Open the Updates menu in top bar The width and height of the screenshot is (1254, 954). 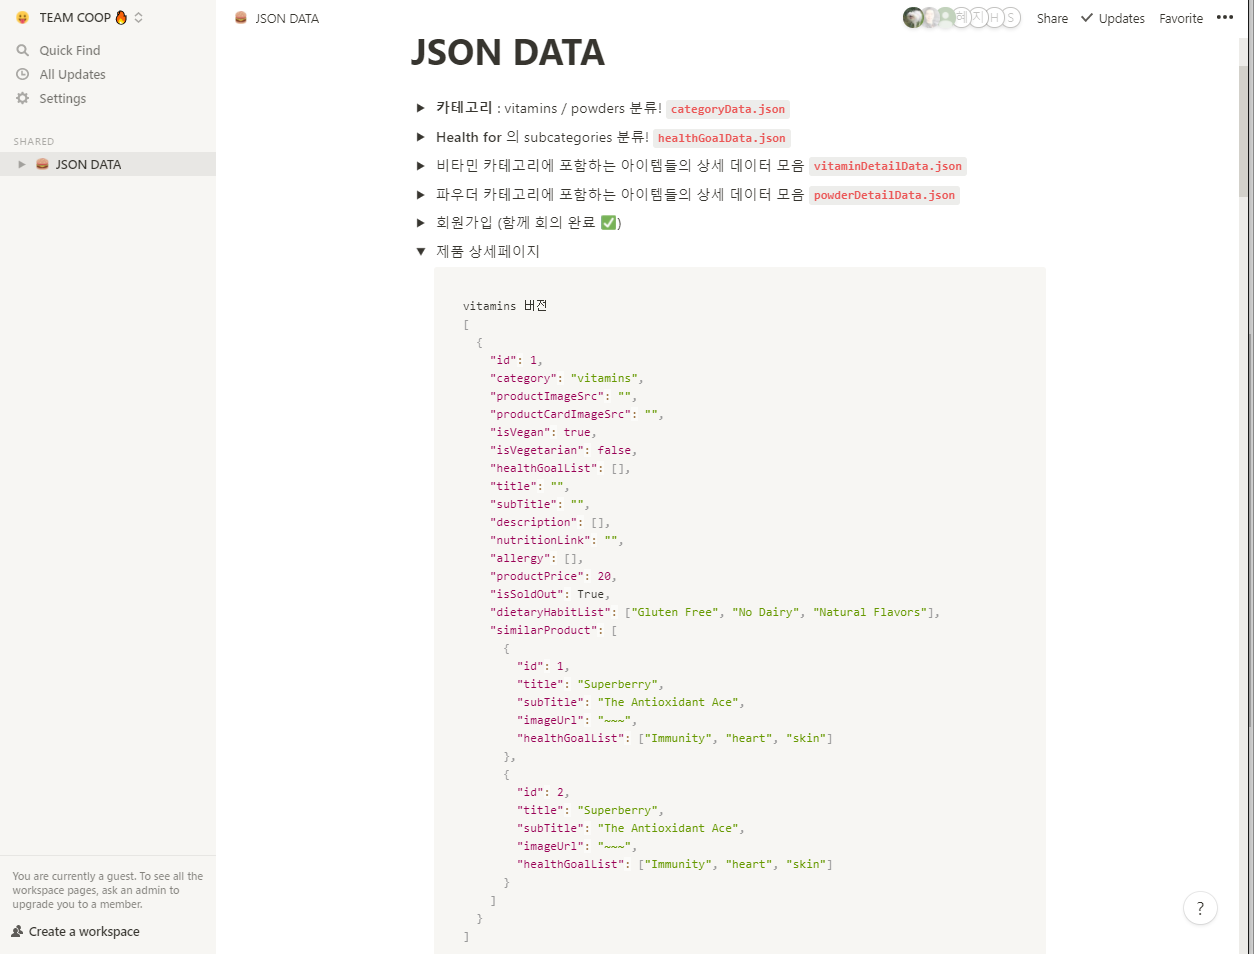coord(1112,18)
